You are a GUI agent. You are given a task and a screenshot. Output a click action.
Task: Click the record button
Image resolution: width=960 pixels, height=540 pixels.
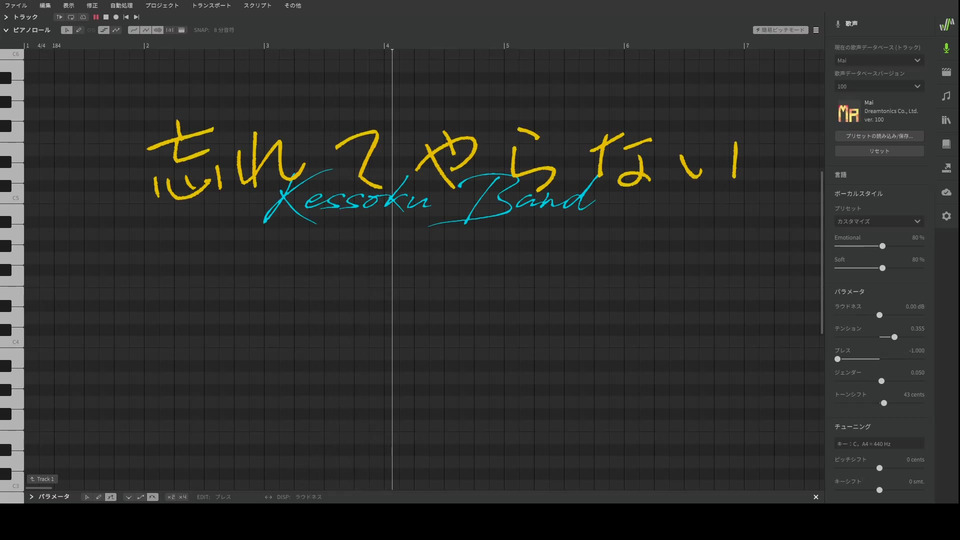tap(116, 17)
